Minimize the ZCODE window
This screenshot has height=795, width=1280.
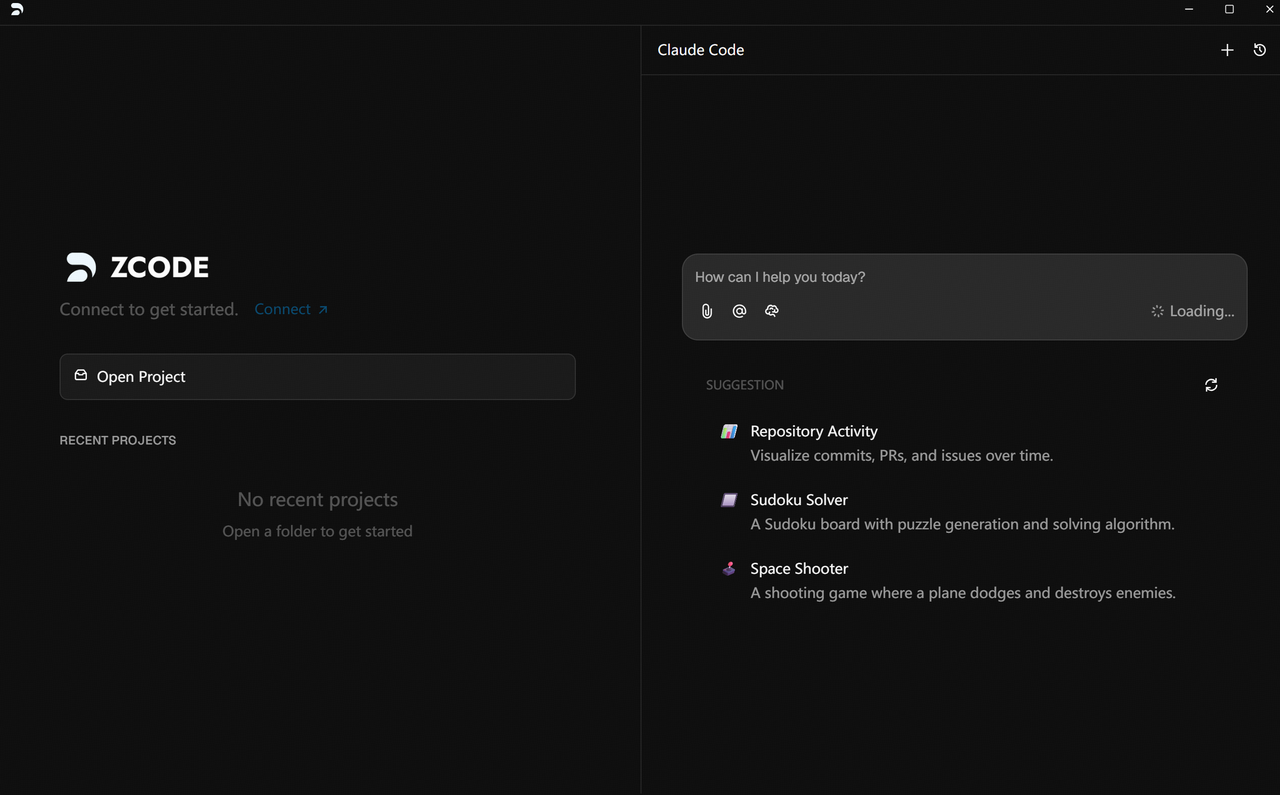(1189, 9)
